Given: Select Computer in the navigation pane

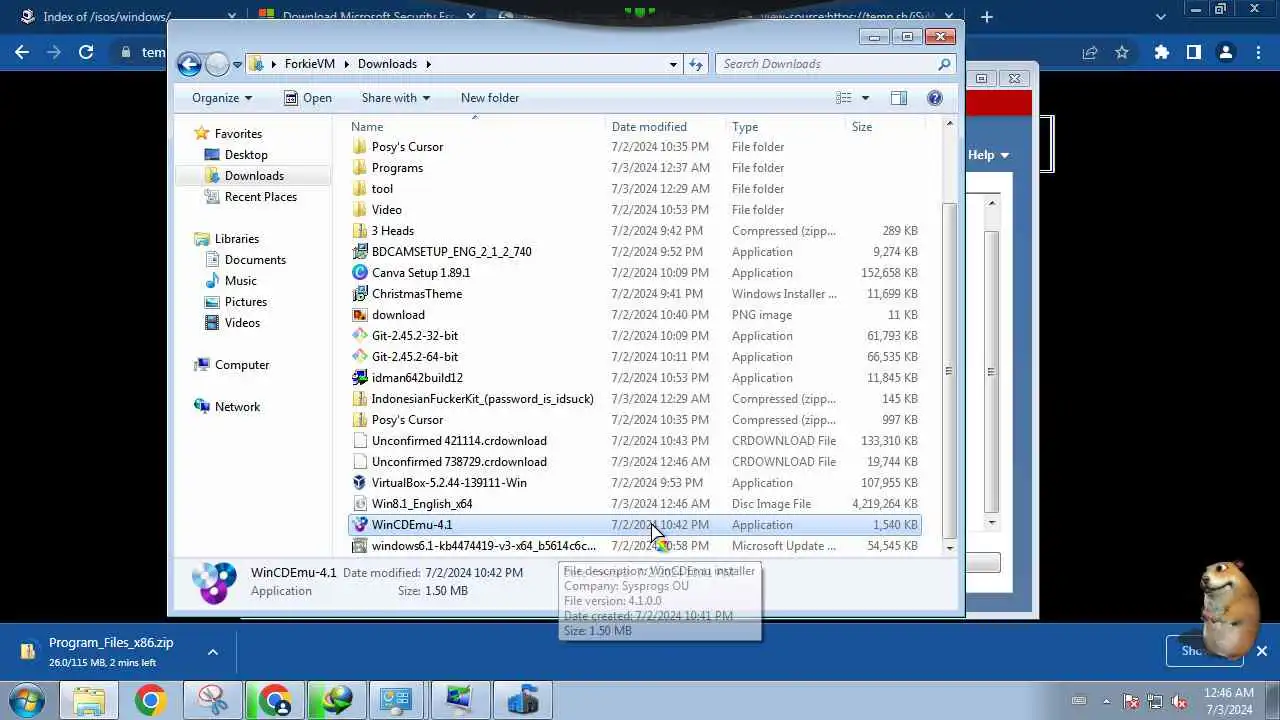Looking at the screenshot, I should point(242,365).
